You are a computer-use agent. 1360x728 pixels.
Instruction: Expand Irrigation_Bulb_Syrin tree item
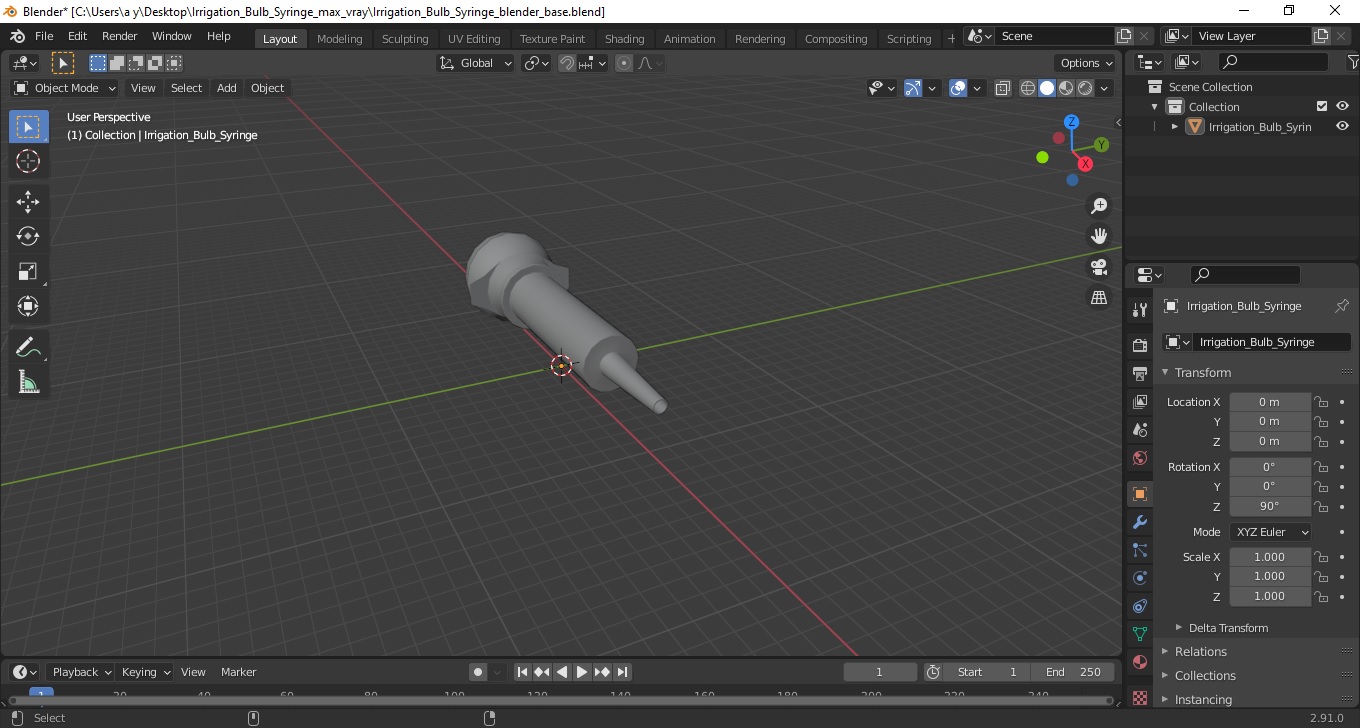point(1175,126)
